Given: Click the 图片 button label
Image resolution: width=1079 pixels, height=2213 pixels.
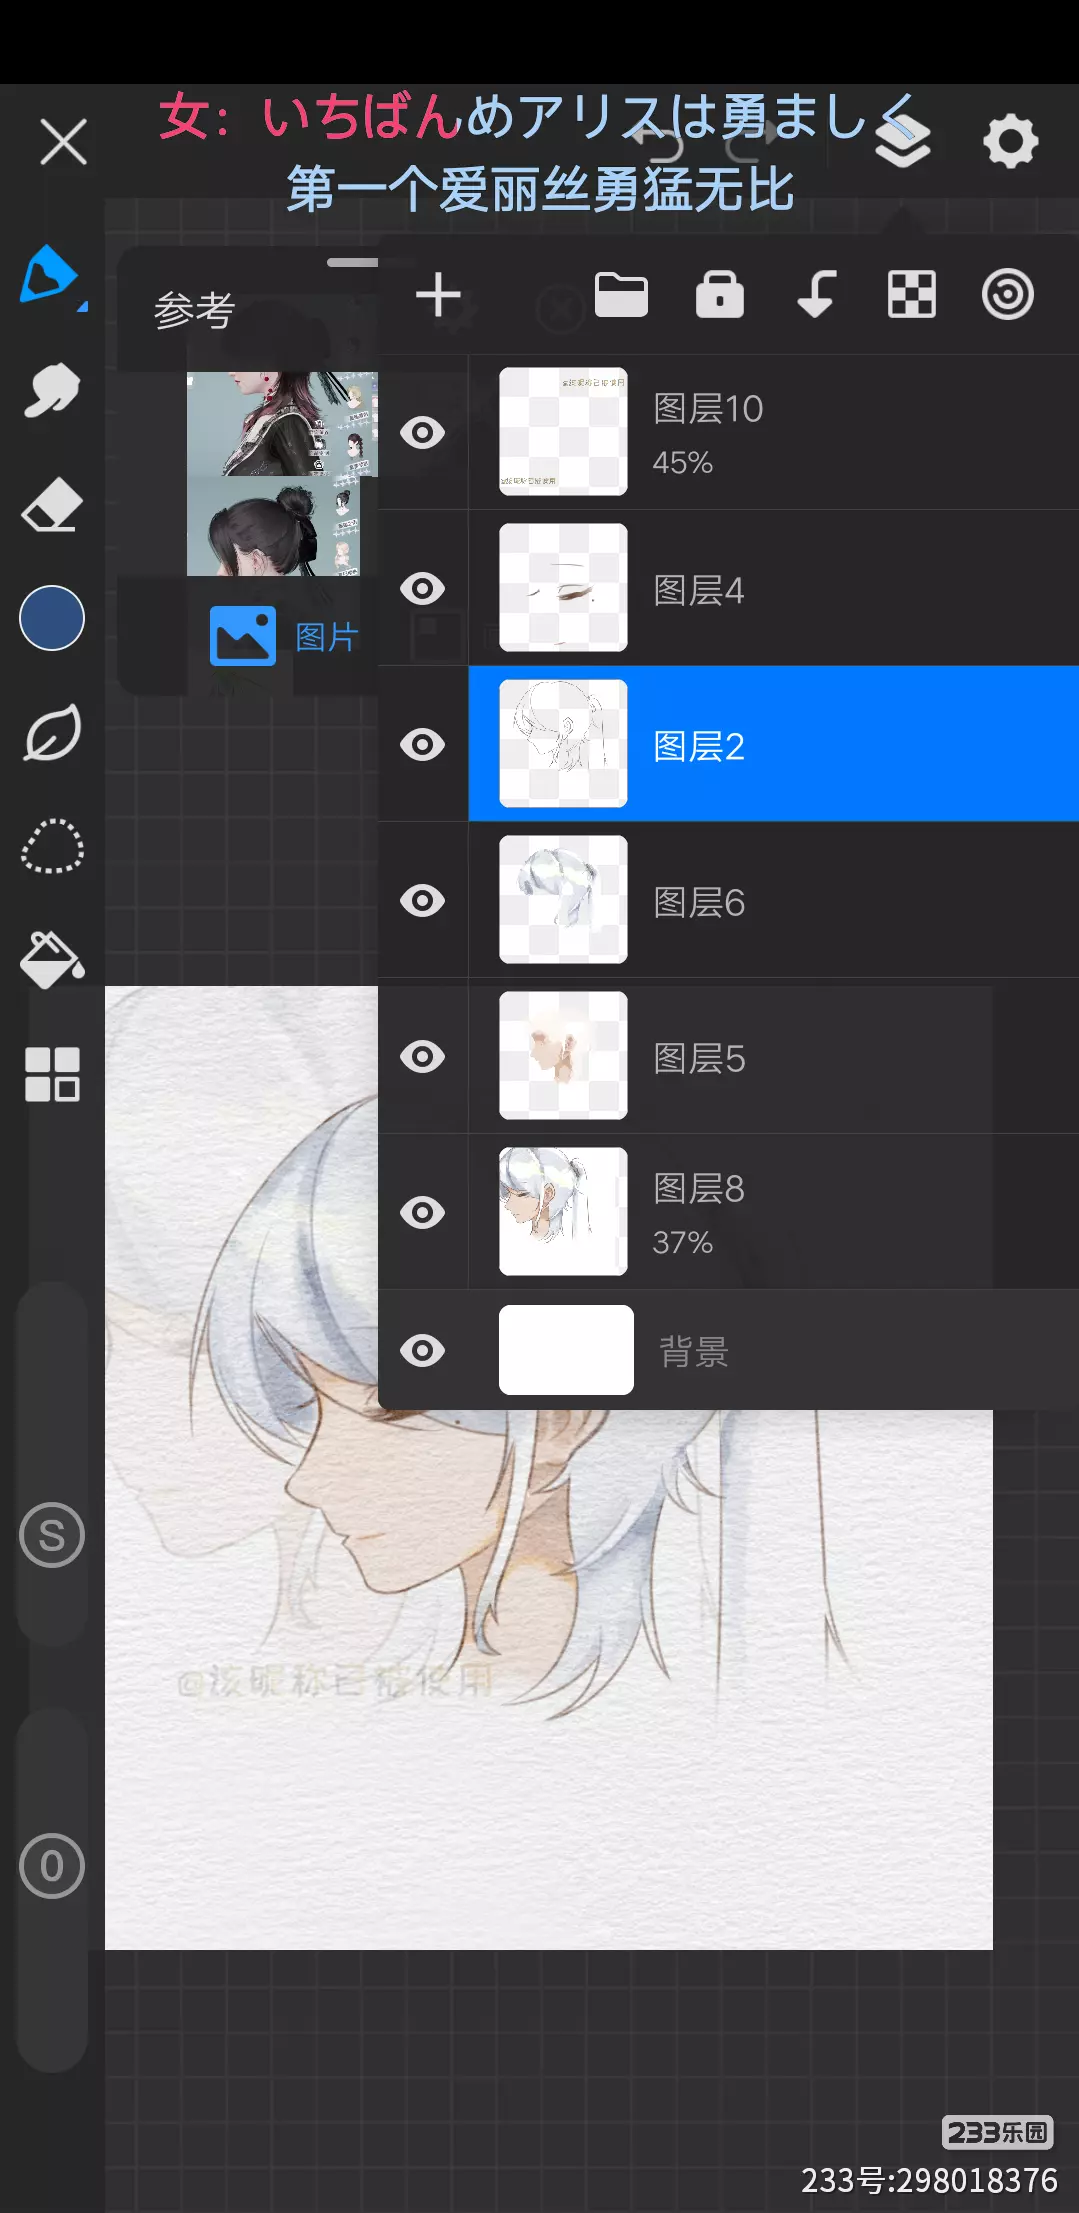Looking at the screenshot, I should (327, 637).
